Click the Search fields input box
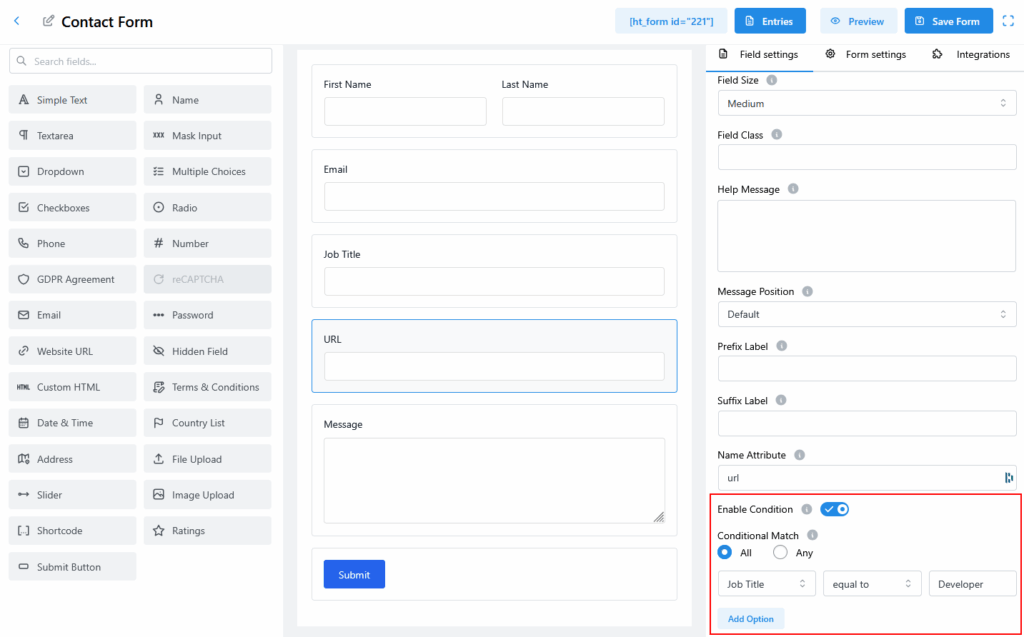 [140, 61]
